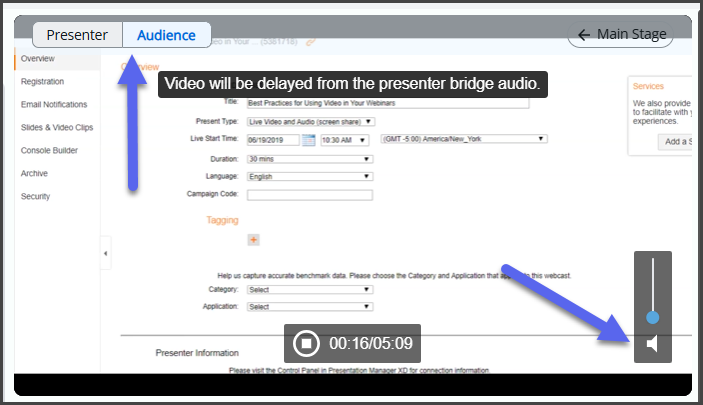Open the America/New_York timezone dropdown
This screenshot has height=405, width=703.
coord(464,139)
